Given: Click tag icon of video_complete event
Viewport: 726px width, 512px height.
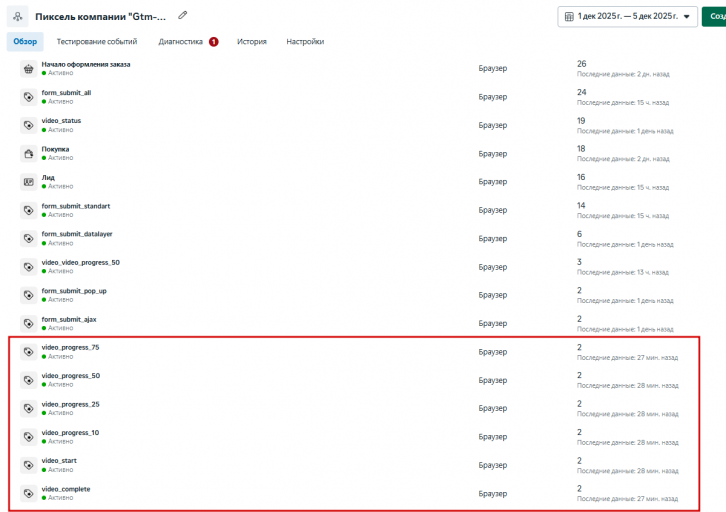Looking at the screenshot, I should (29, 493).
